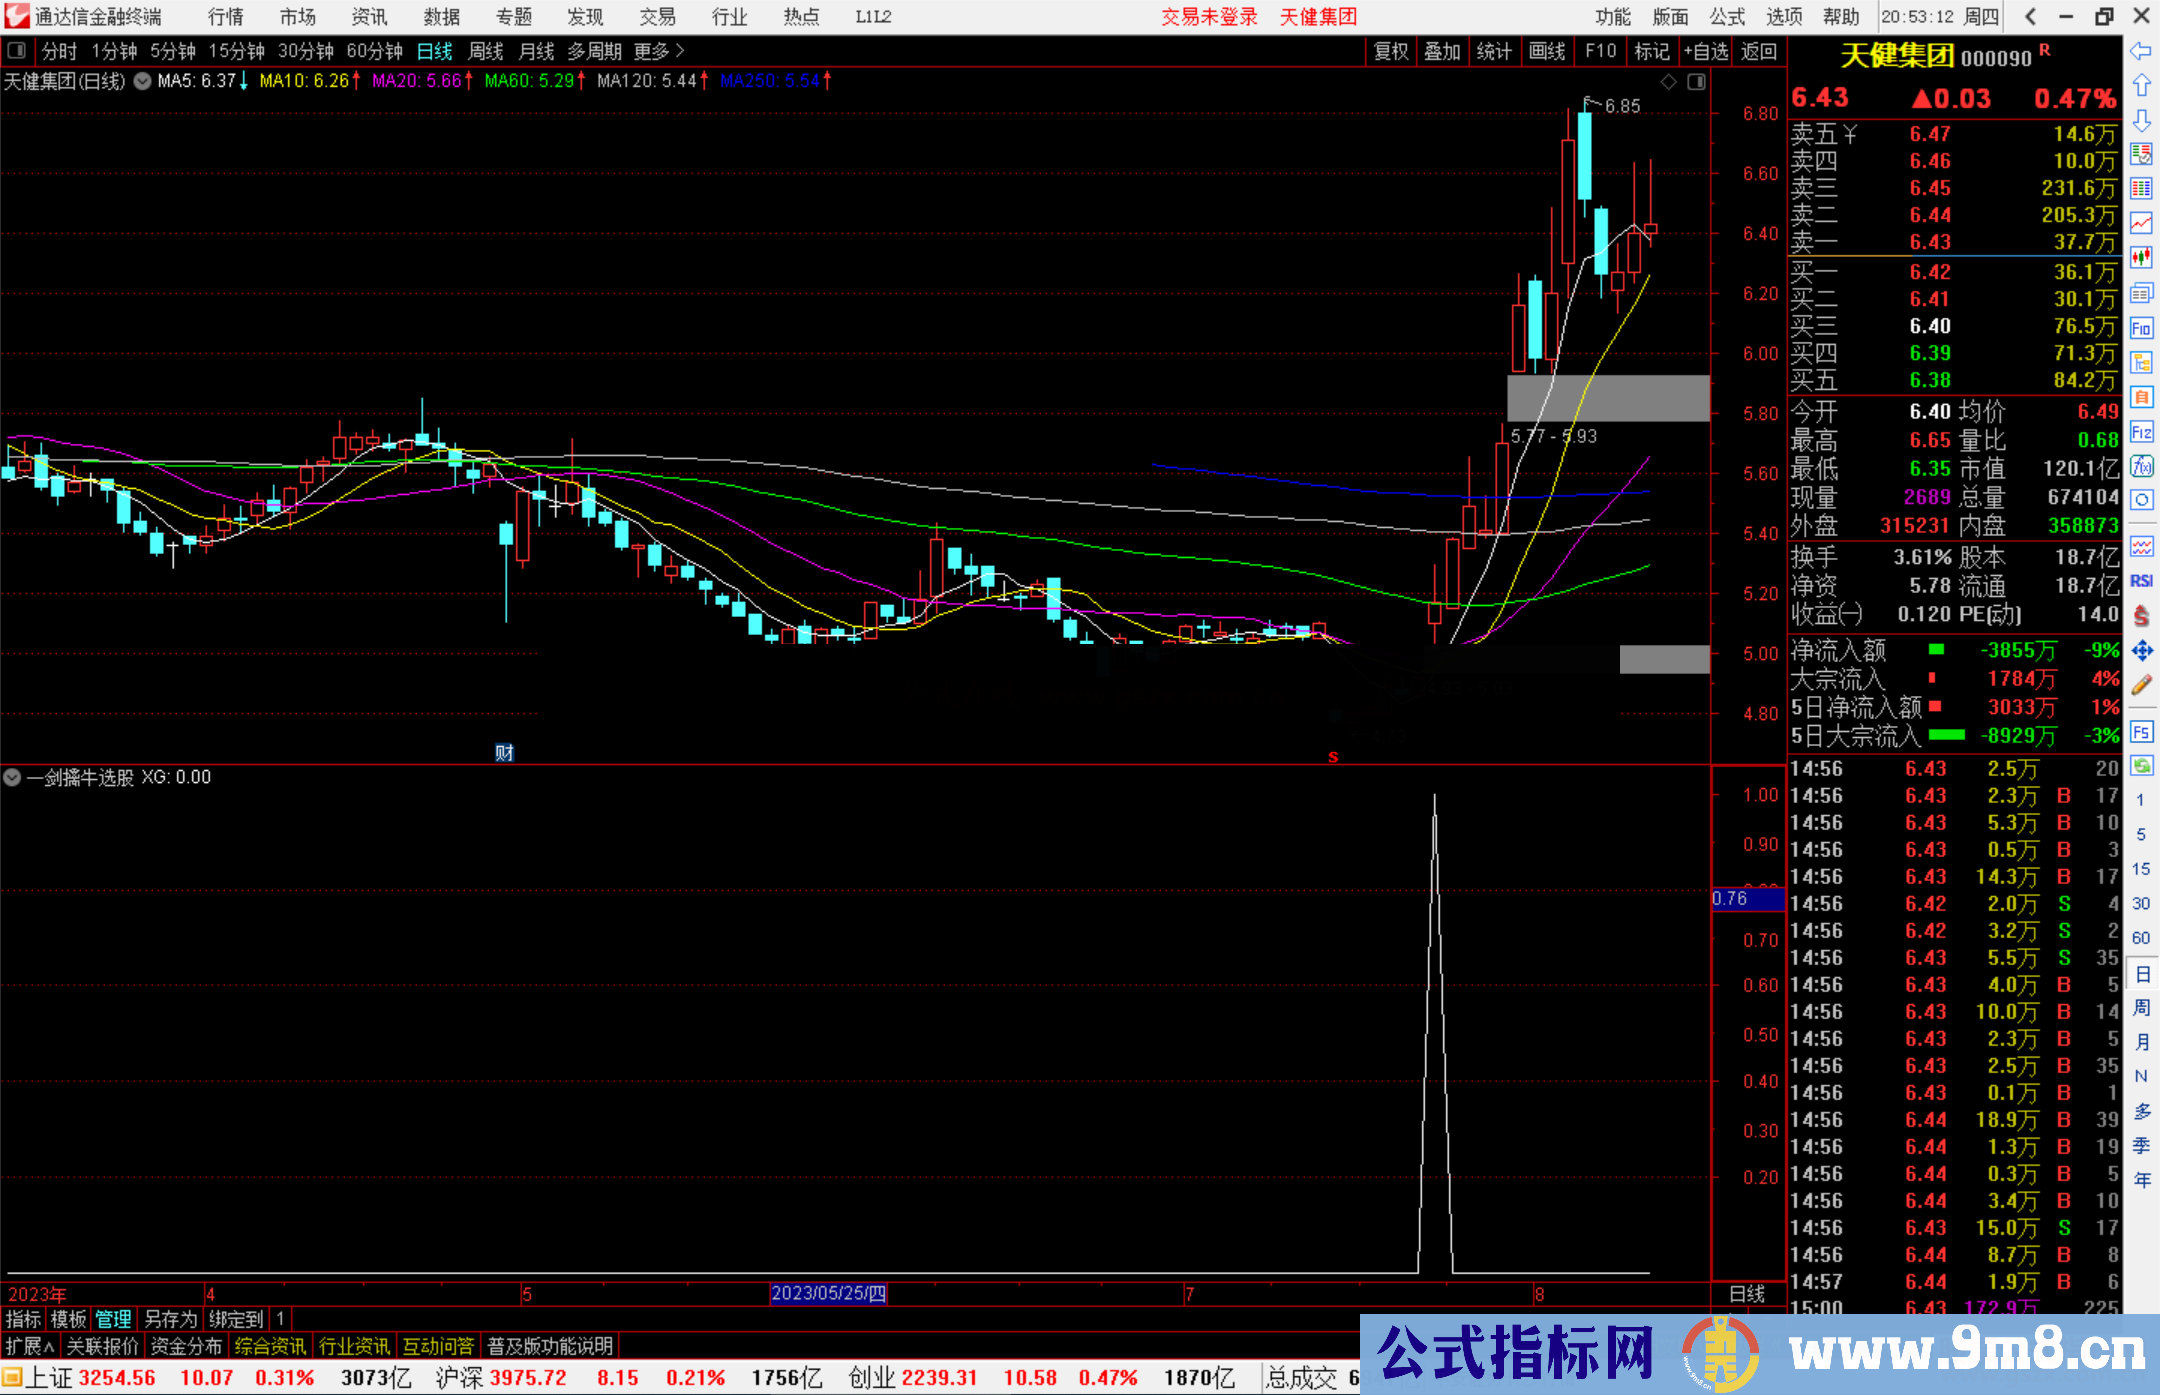Switch to the 周线 period tab

(486, 51)
